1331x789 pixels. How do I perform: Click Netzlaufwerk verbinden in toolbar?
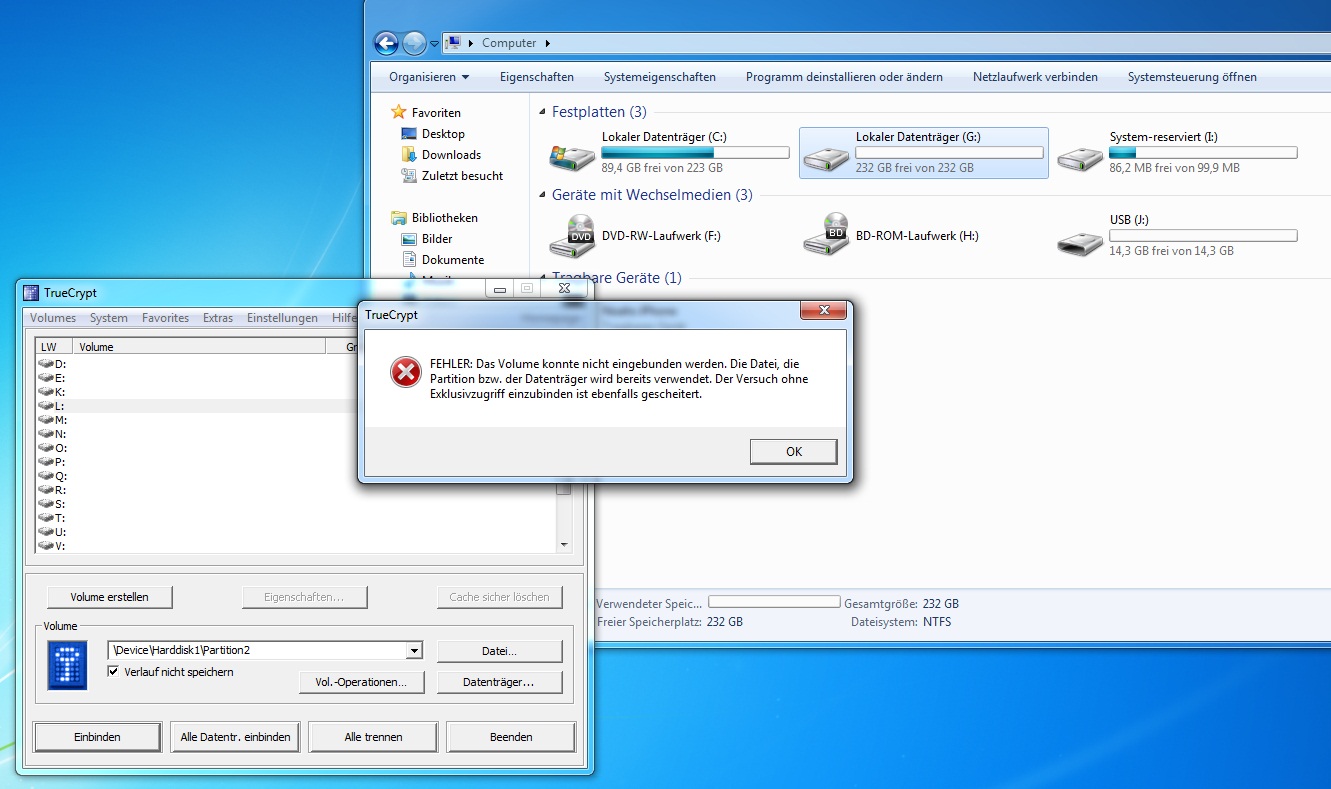[x=1035, y=77]
